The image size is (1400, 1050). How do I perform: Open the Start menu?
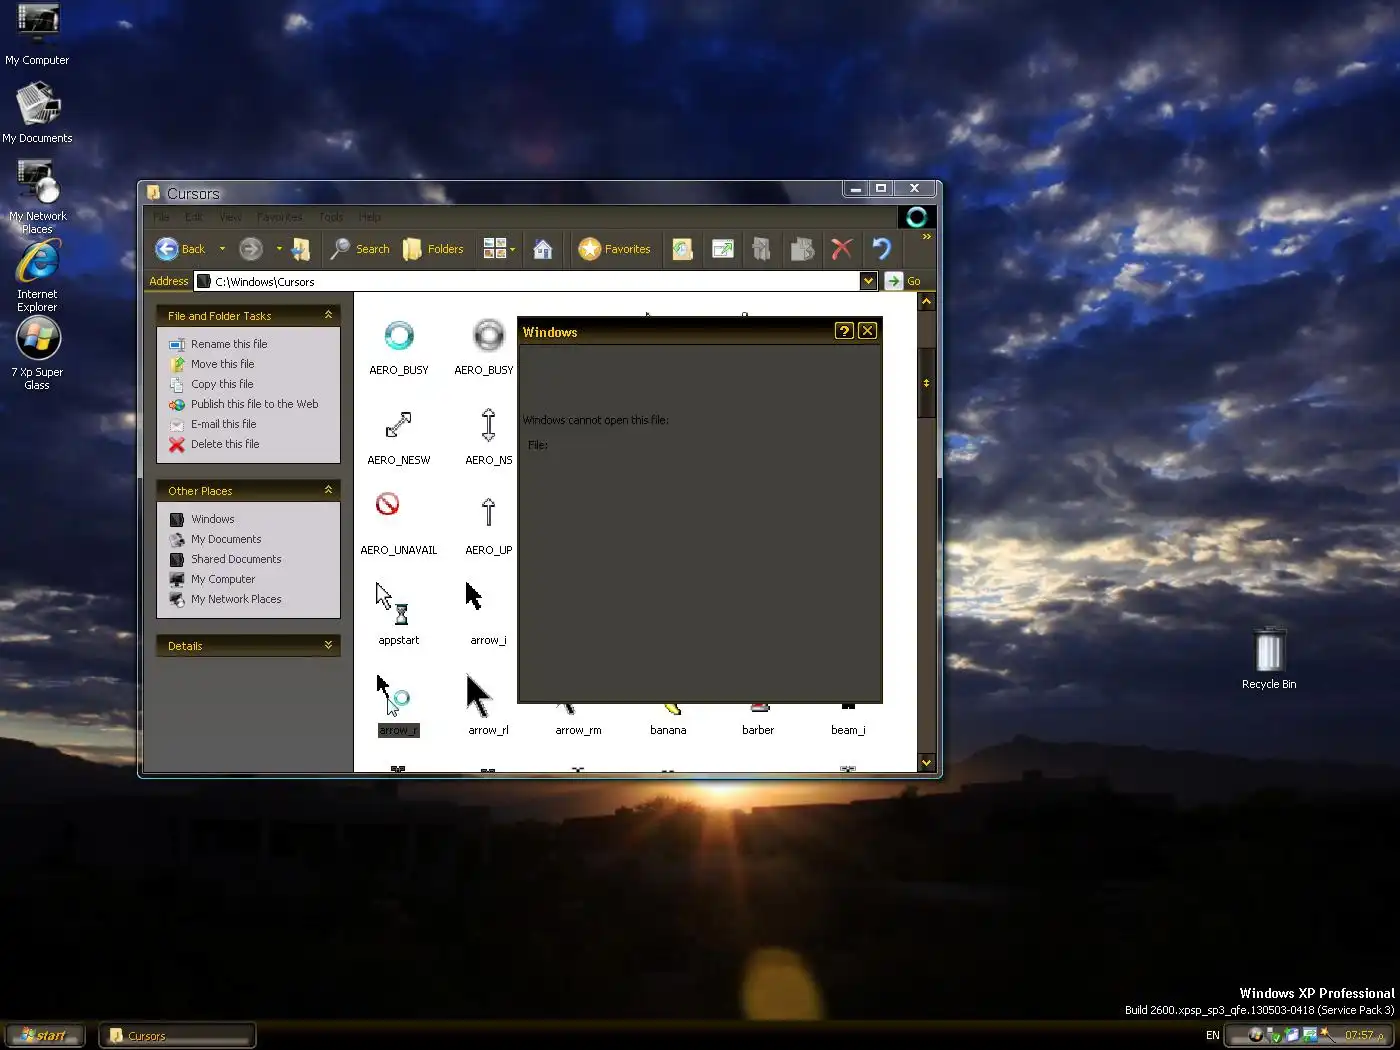43,1035
